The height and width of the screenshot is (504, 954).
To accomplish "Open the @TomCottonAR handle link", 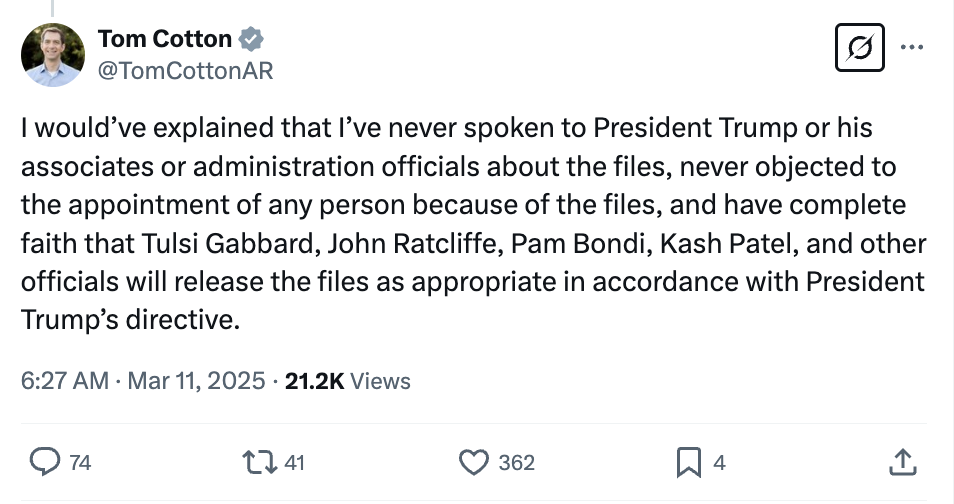I will [185, 70].
